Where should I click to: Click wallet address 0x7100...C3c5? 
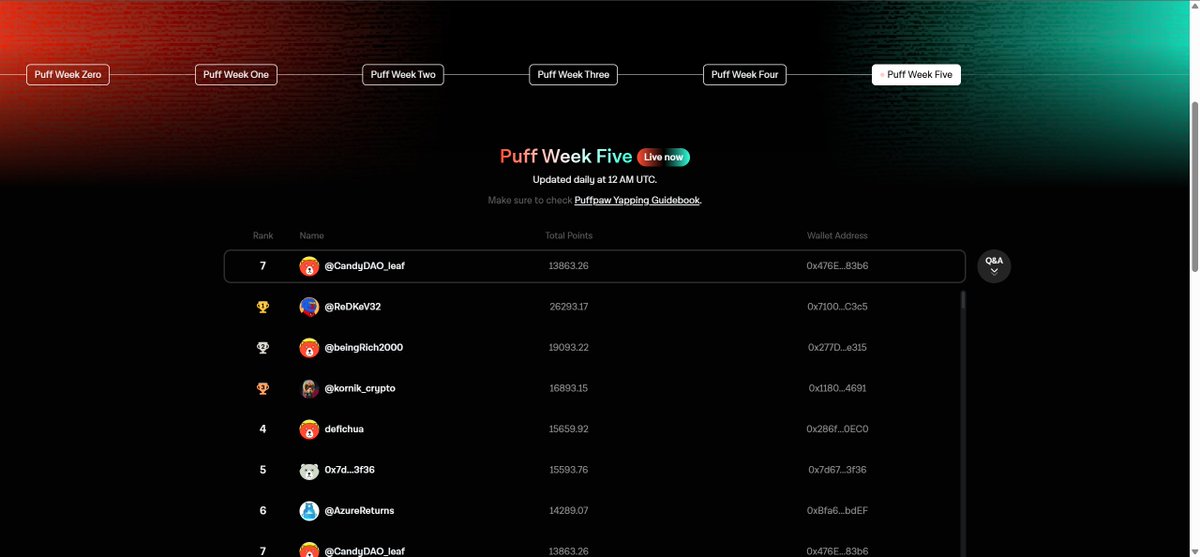(837, 307)
